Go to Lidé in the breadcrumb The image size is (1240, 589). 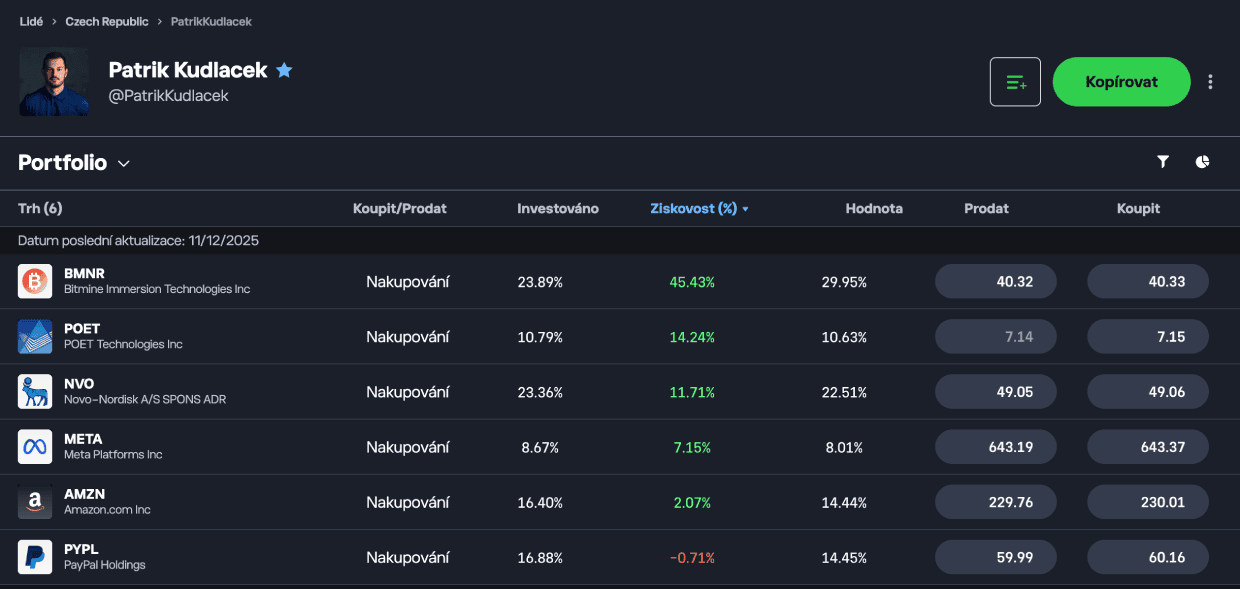(31, 21)
